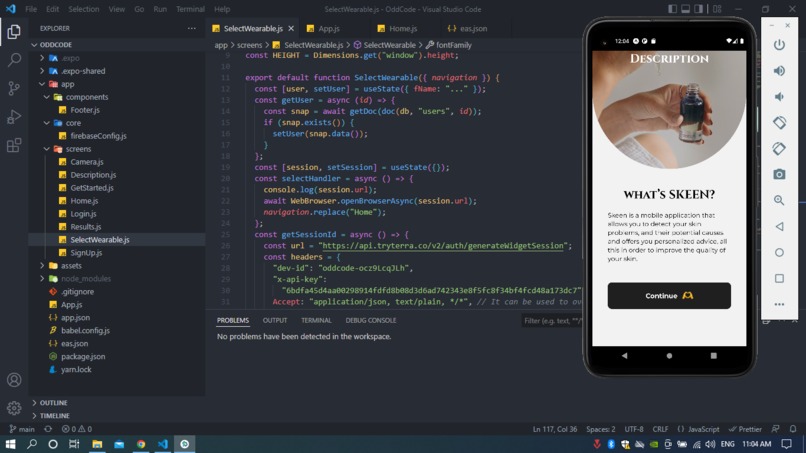Tap the Continue button in the phone app
The height and width of the screenshot is (453, 806).
click(x=669, y=296)
